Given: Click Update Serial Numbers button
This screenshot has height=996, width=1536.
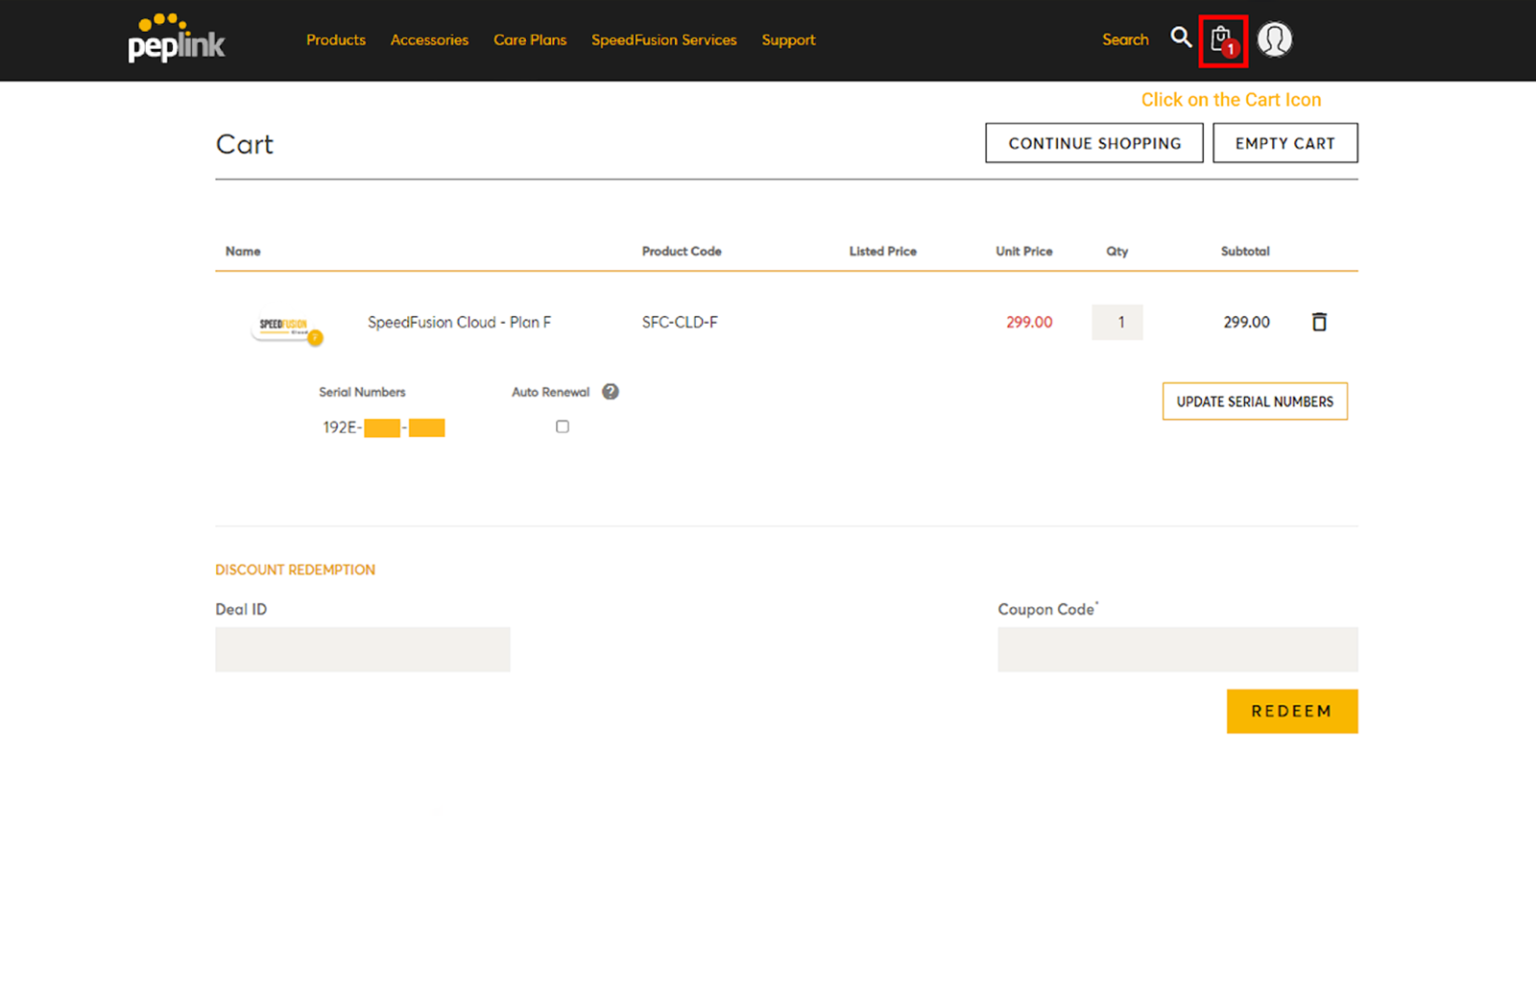Looking at the screenshot, I should tap(1255, 401).
